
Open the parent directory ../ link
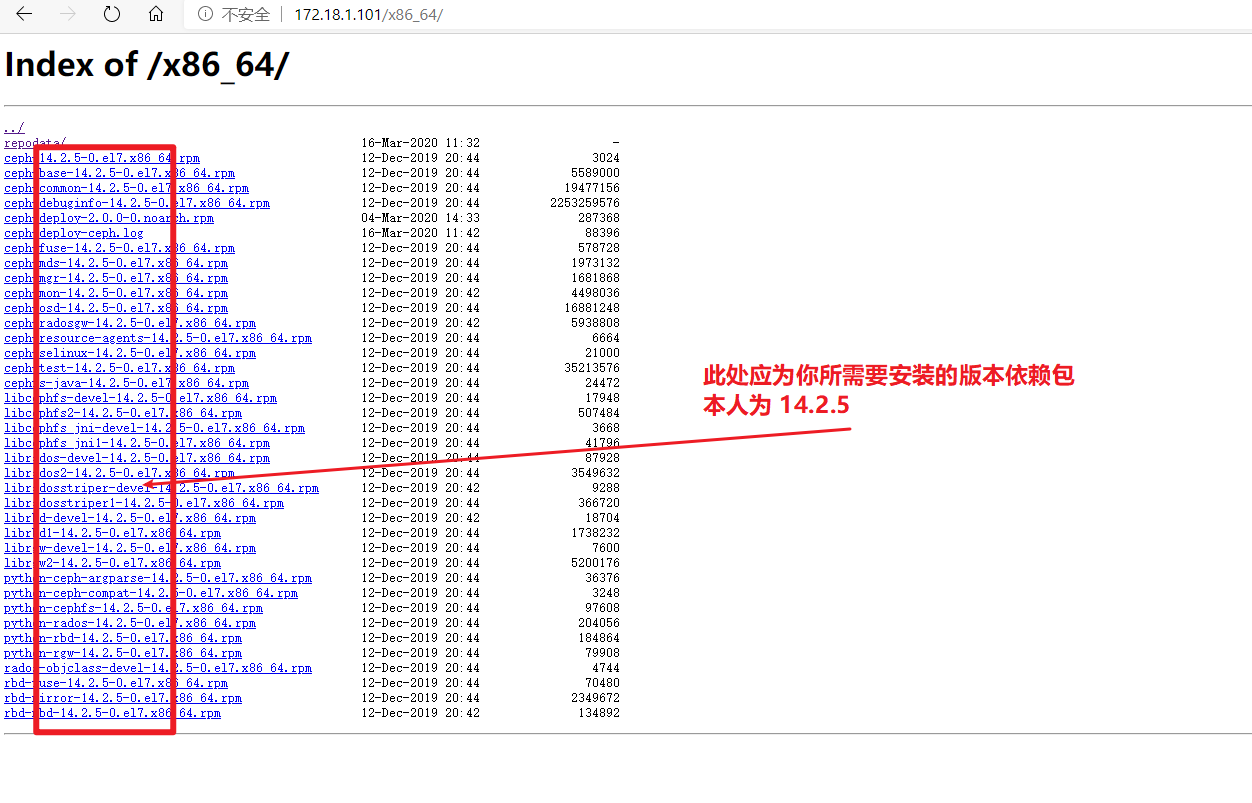click(x=13, y=128)
